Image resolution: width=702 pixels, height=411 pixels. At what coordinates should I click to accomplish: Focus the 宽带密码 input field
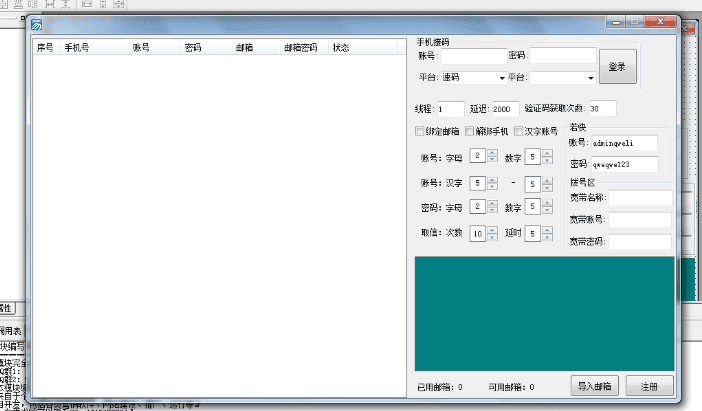640,242
